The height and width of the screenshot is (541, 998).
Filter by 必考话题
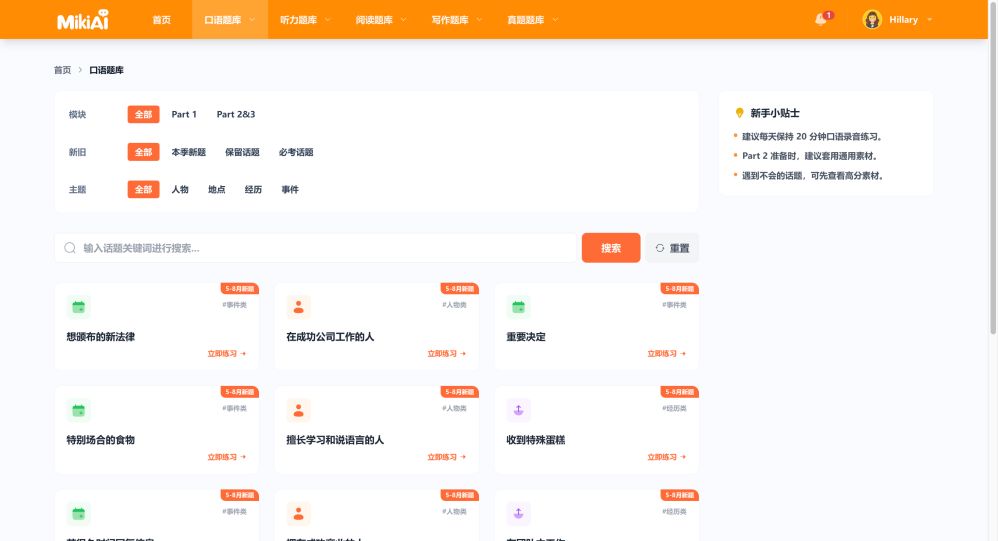click(x=296, y=152)
